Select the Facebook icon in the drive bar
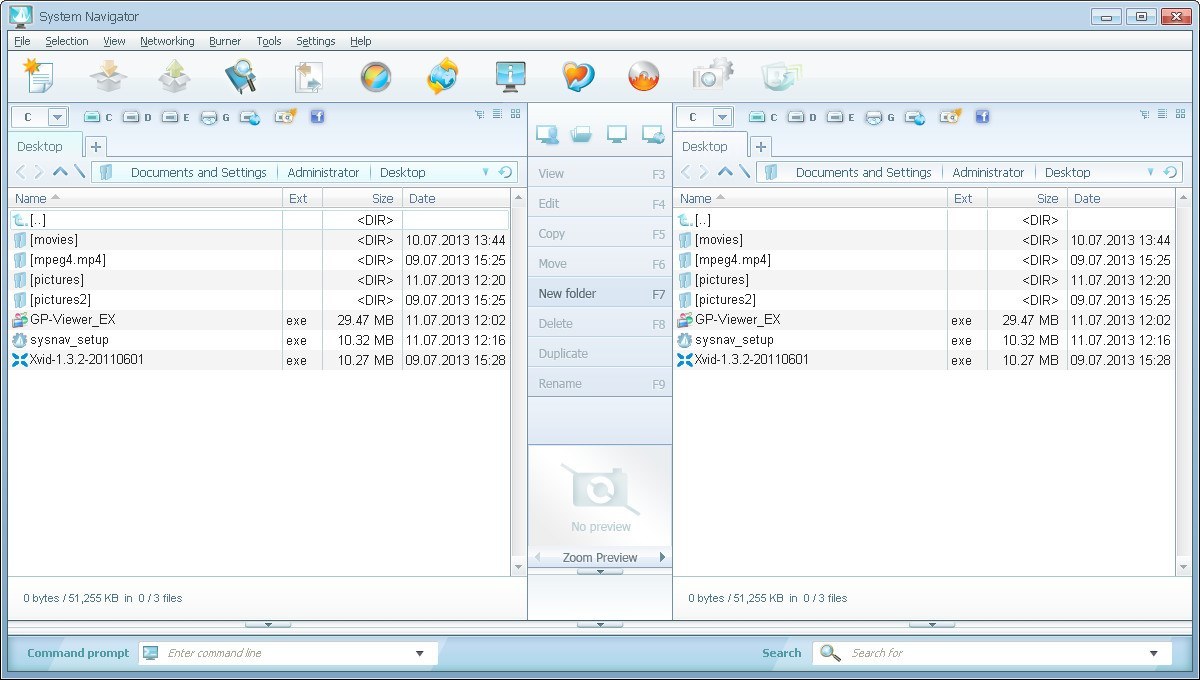Viewport: 1200px width, 680px height. point(317,117)
